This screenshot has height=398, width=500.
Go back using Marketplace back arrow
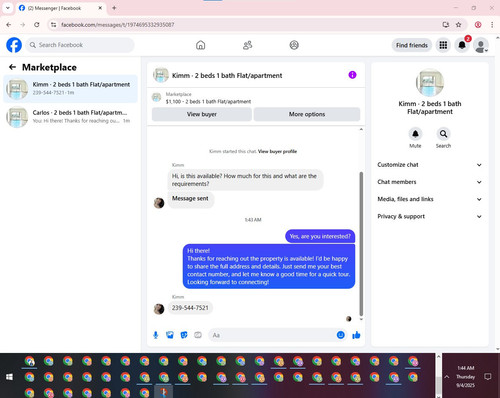click(x=12, y=67)
